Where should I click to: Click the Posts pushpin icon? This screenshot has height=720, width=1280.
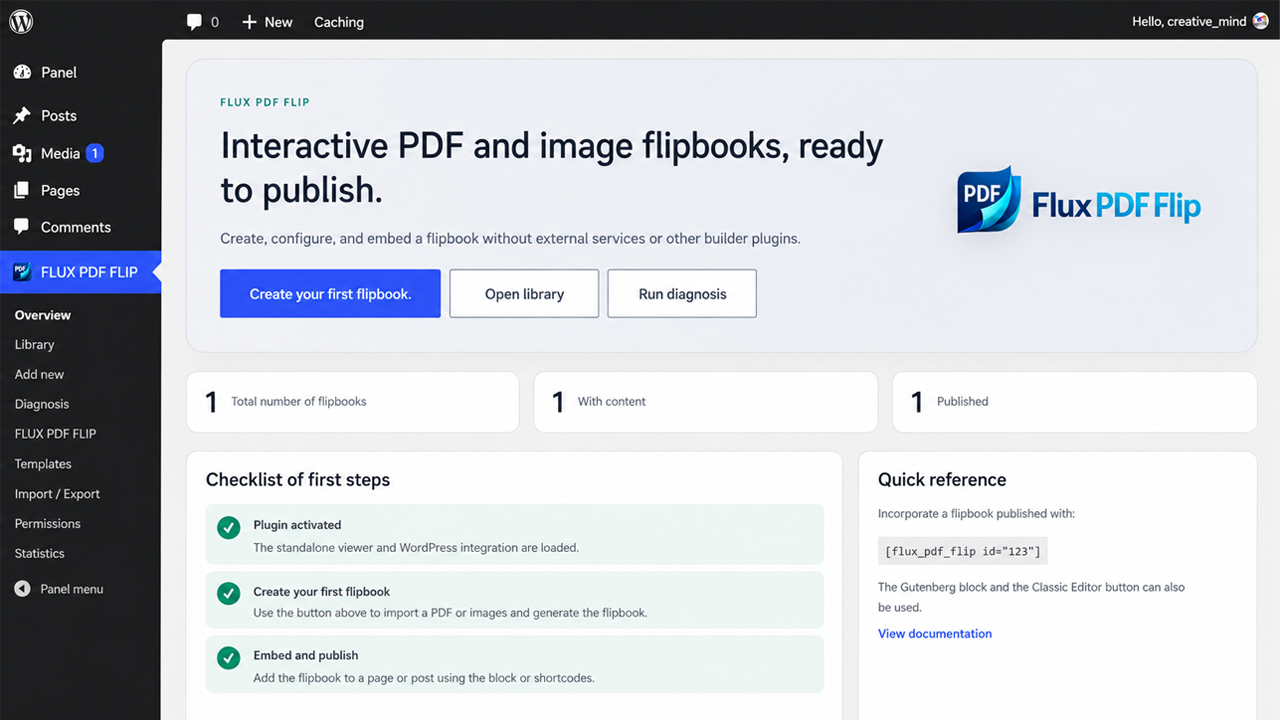tap(22, 116)
